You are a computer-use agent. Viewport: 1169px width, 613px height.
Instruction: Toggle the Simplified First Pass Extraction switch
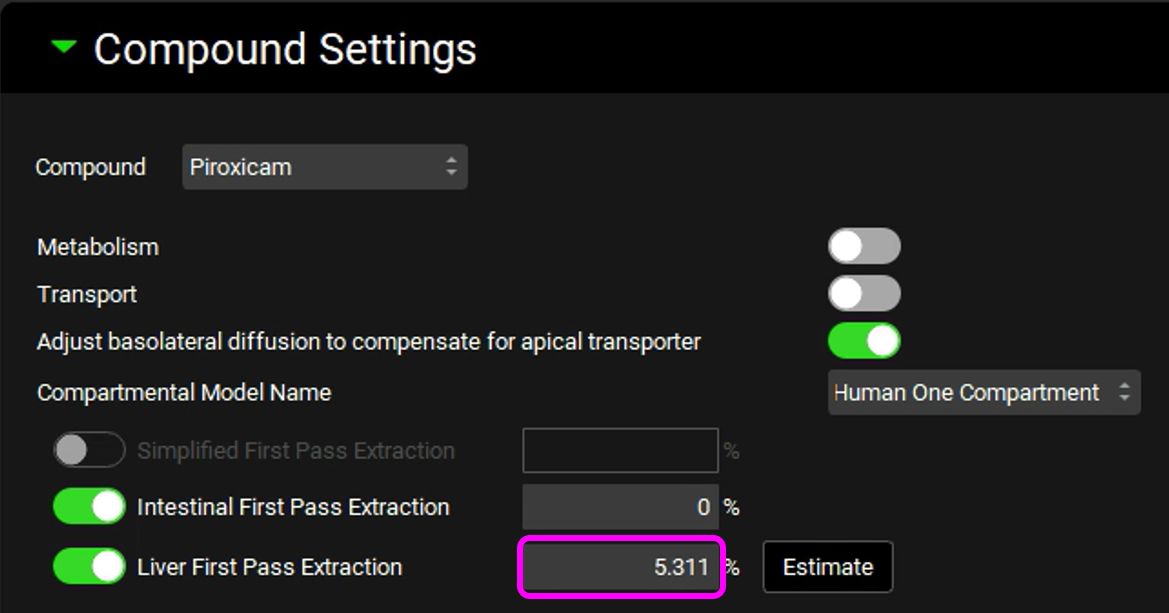pyautogui.click(x=89, y=451)
